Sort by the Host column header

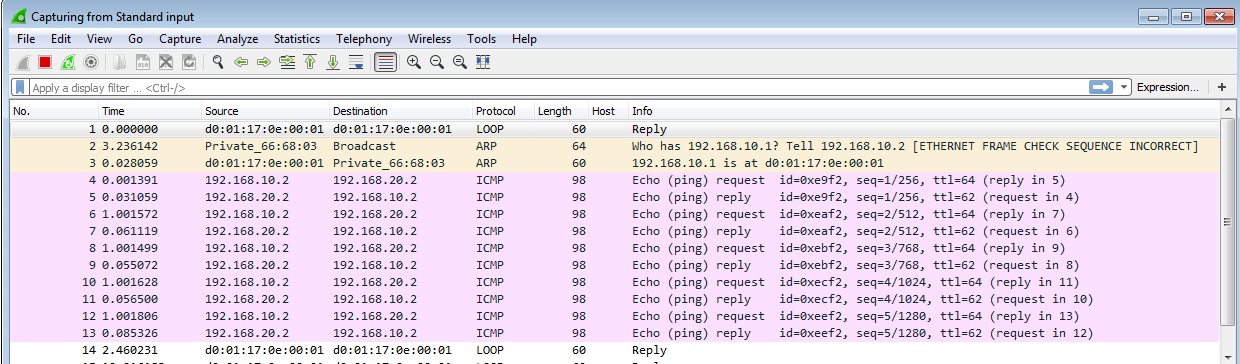pos(608,111)
